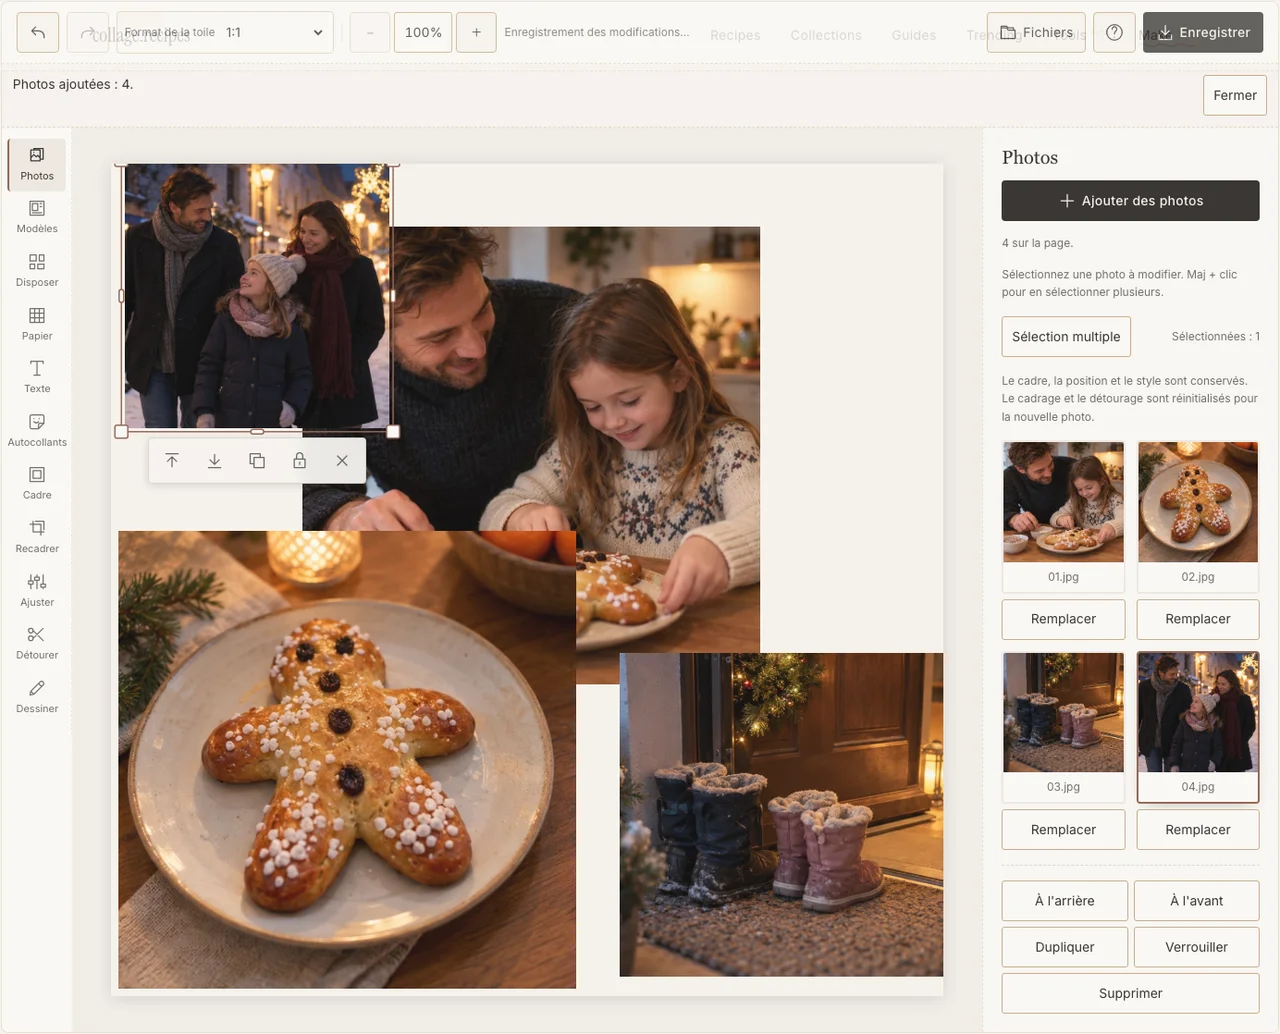Decrease zoom with minus button

(370, 33)
